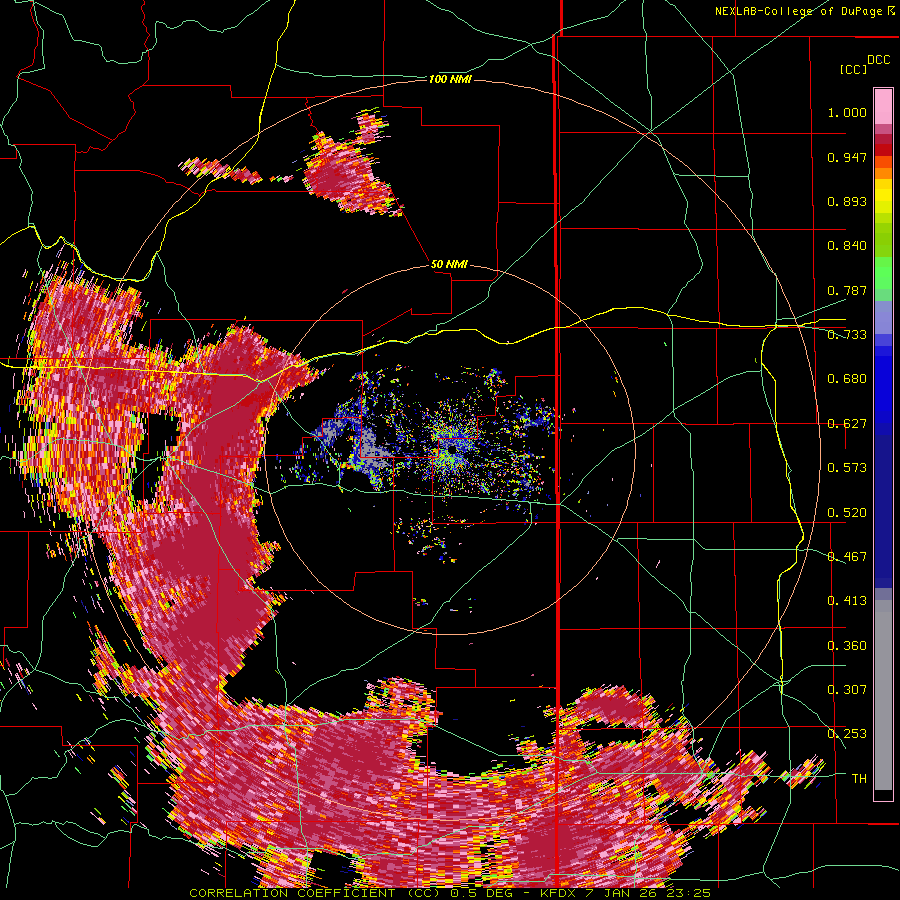Pick the yellow segment of the color bar
Viewport: 900px width, 900px height.
883,196
